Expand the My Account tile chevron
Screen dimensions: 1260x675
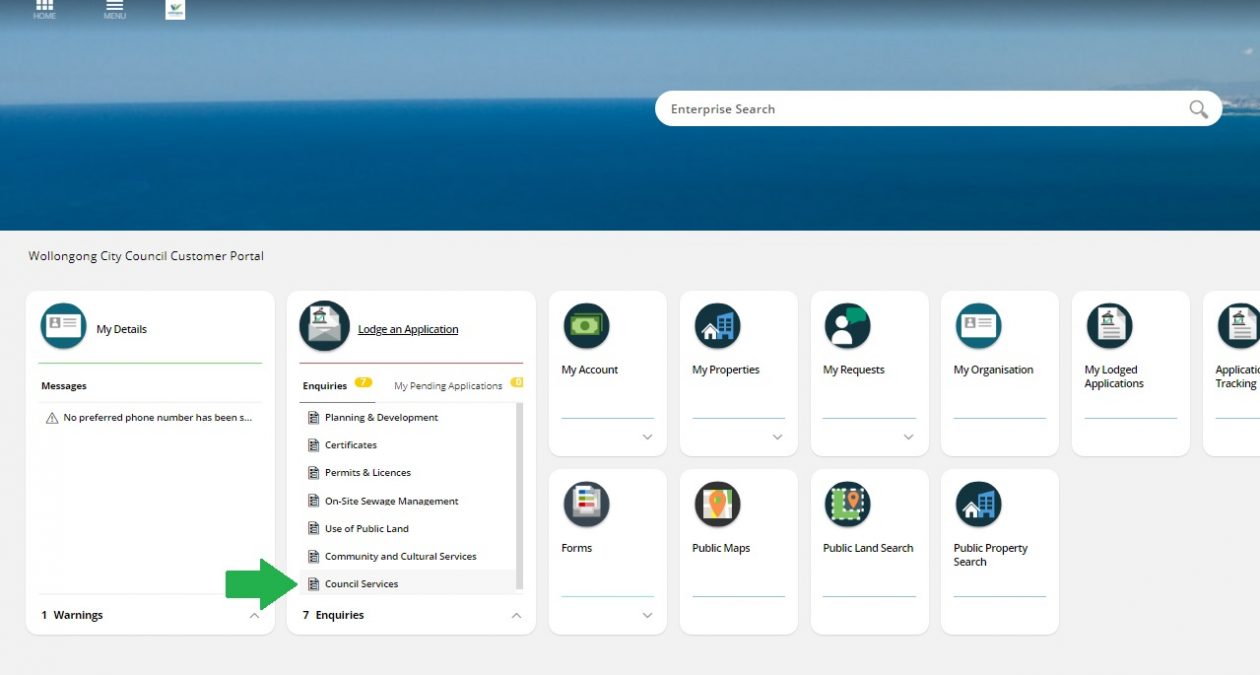click(x=647, y=437)
